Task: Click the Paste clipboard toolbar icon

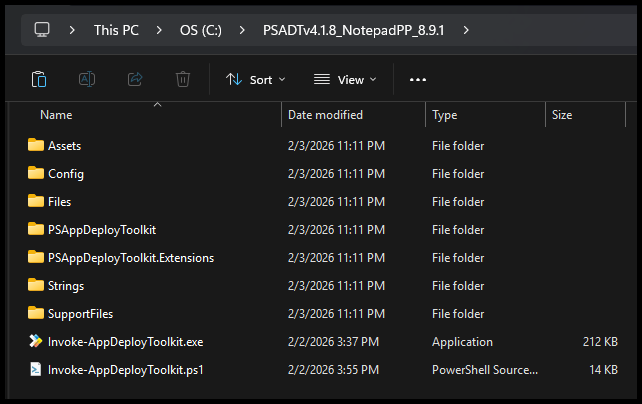Action: (39, 79)
